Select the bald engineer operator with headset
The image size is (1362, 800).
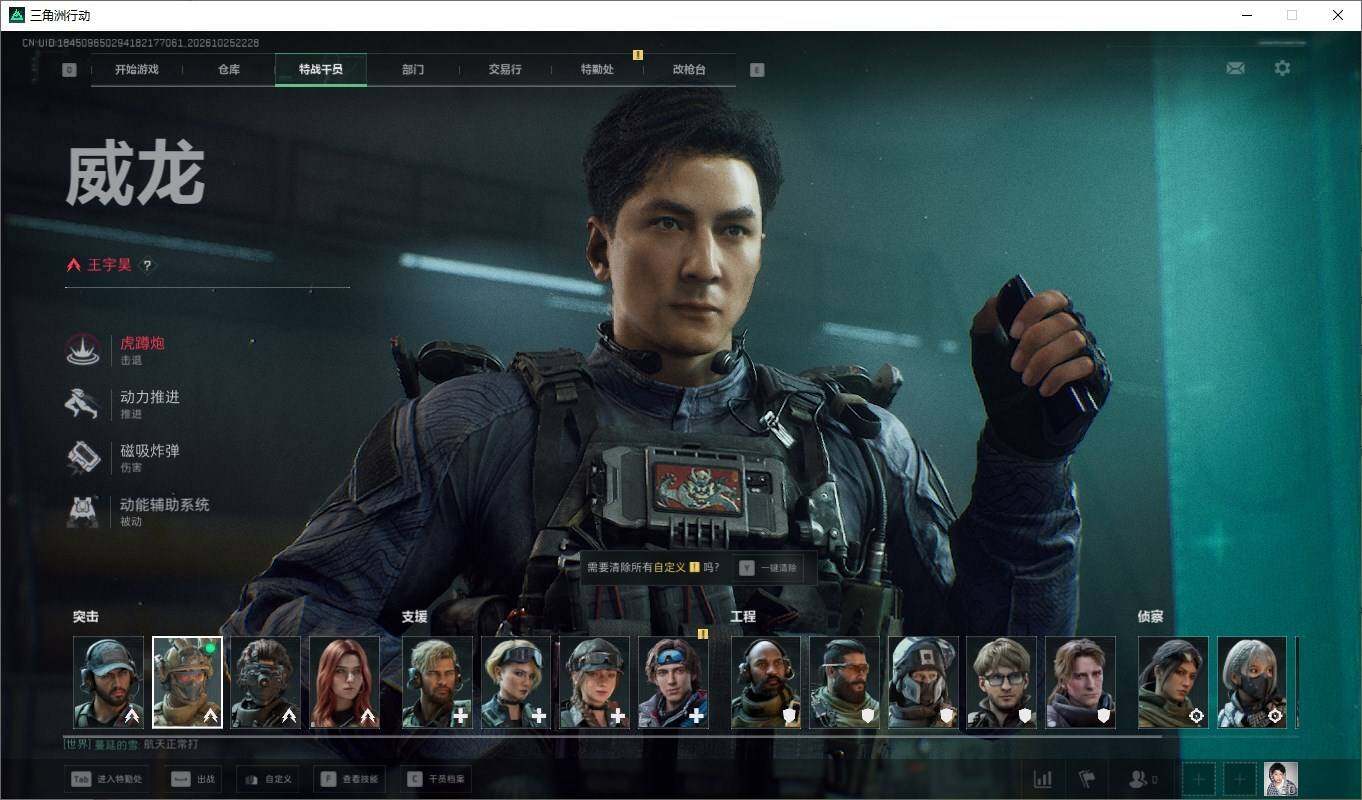[767, 682]
